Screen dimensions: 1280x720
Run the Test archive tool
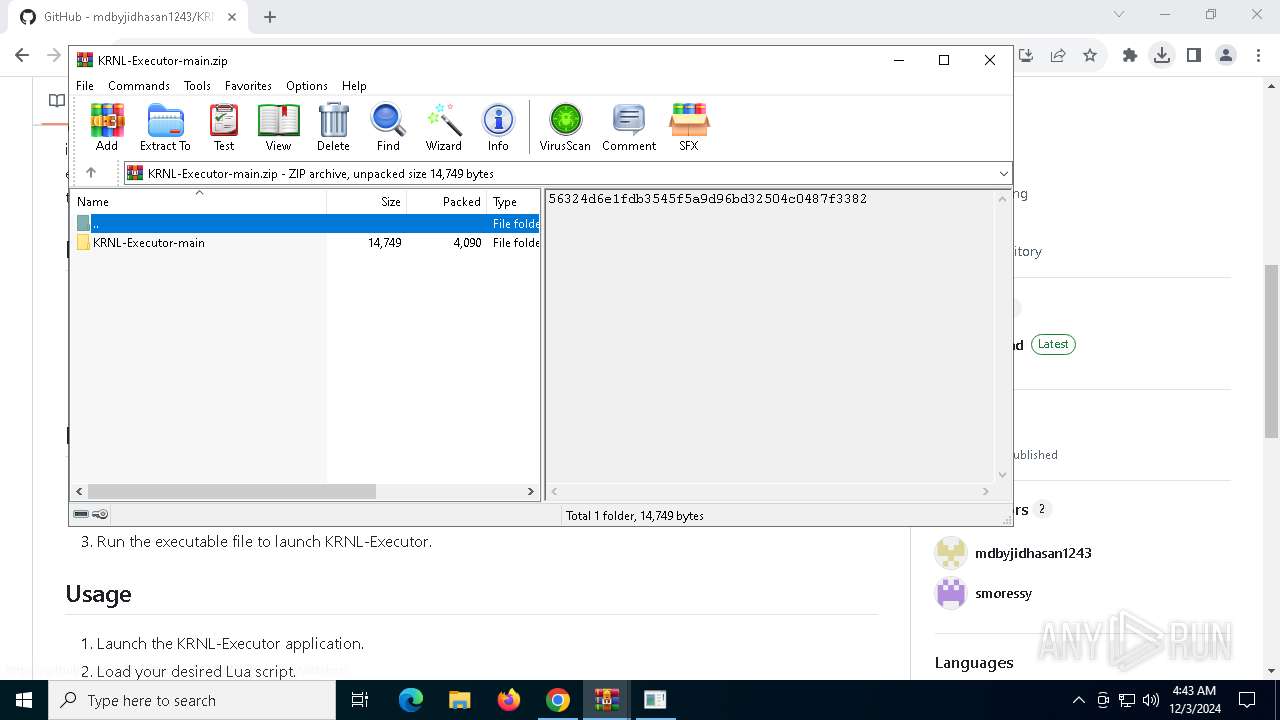[224, 127]
